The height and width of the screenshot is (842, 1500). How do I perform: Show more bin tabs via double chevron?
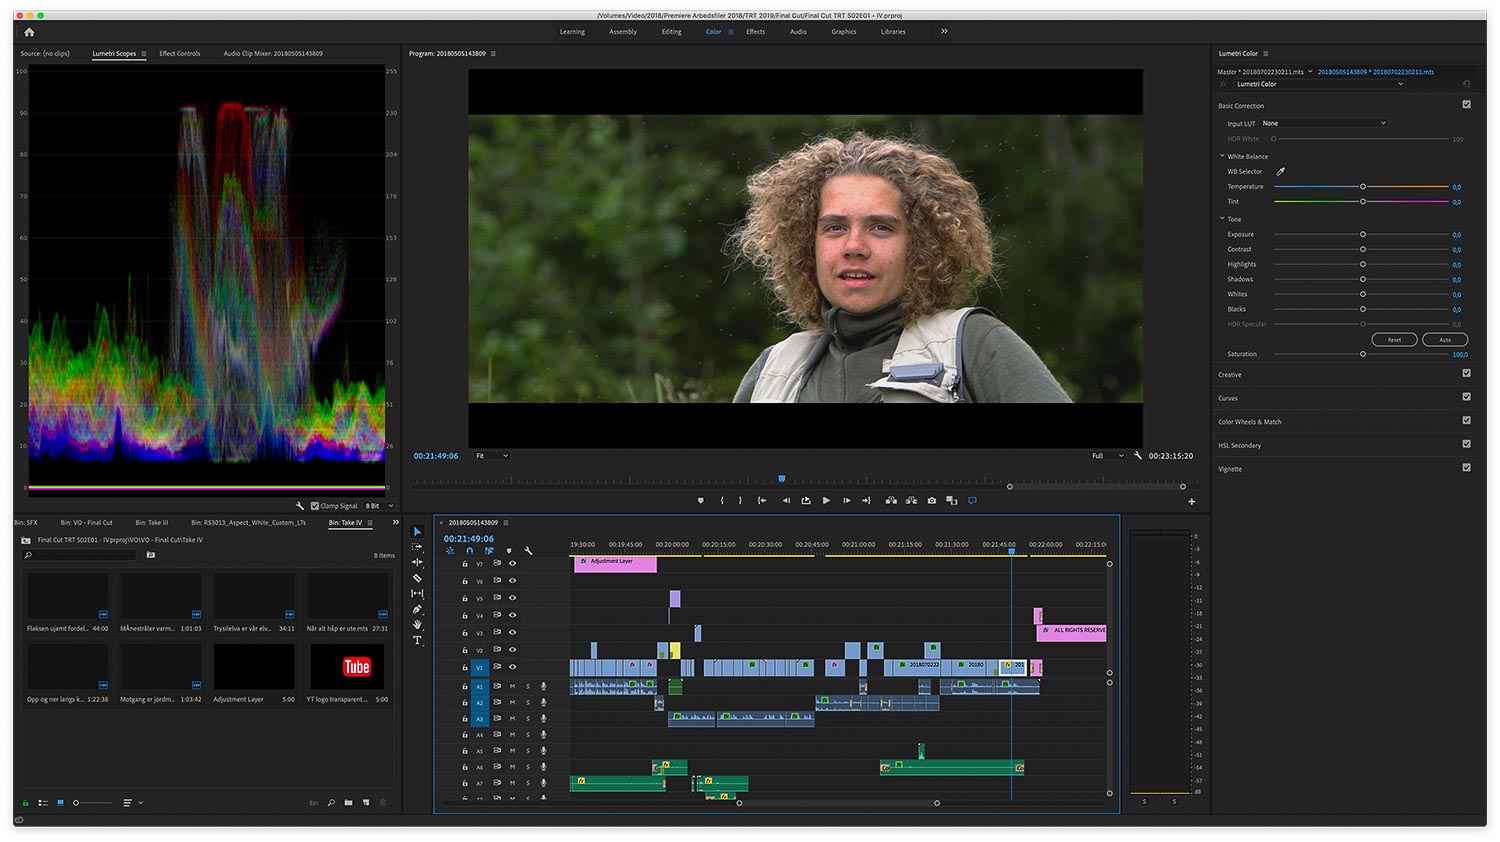[395, 522]
